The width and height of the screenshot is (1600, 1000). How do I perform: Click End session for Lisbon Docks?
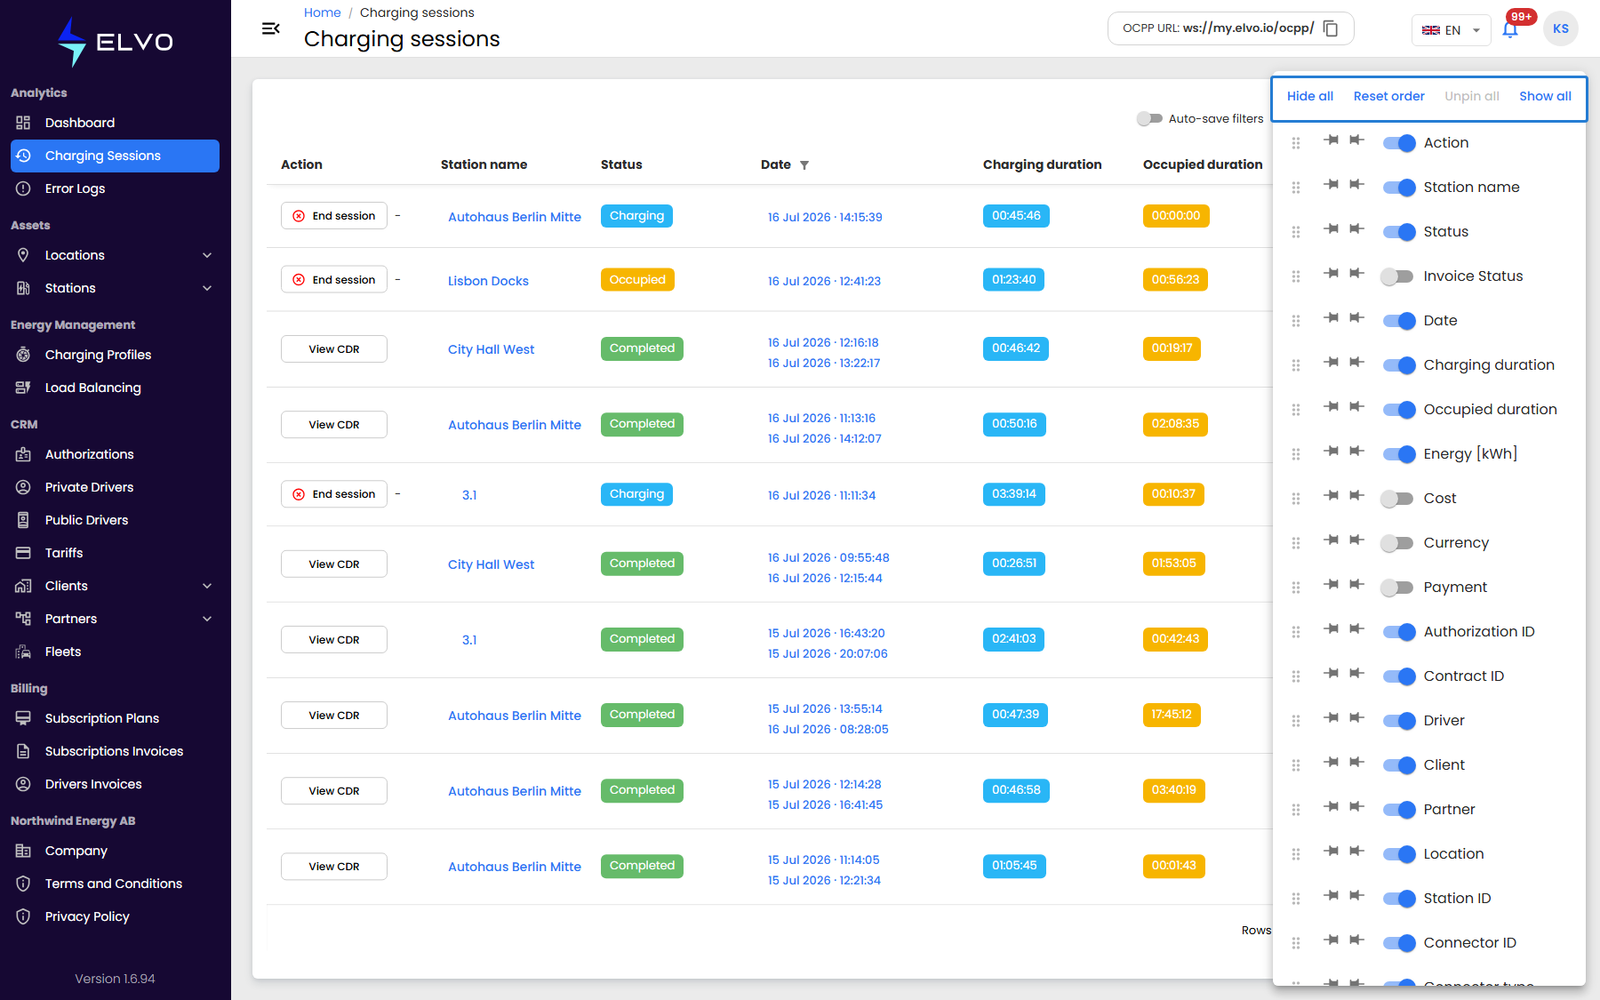point(334,280)
